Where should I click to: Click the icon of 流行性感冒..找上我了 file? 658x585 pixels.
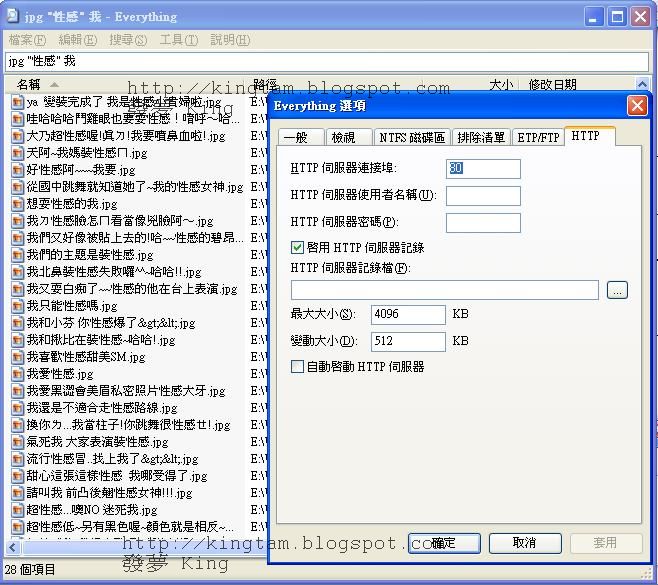click(17, 459)
